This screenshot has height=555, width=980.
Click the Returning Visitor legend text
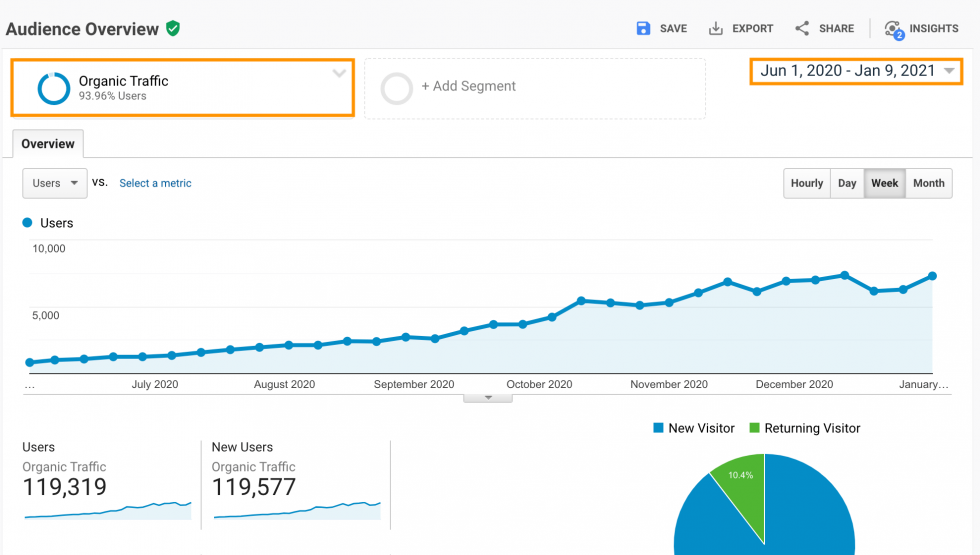pyautogui.click(x=812, y=428)
